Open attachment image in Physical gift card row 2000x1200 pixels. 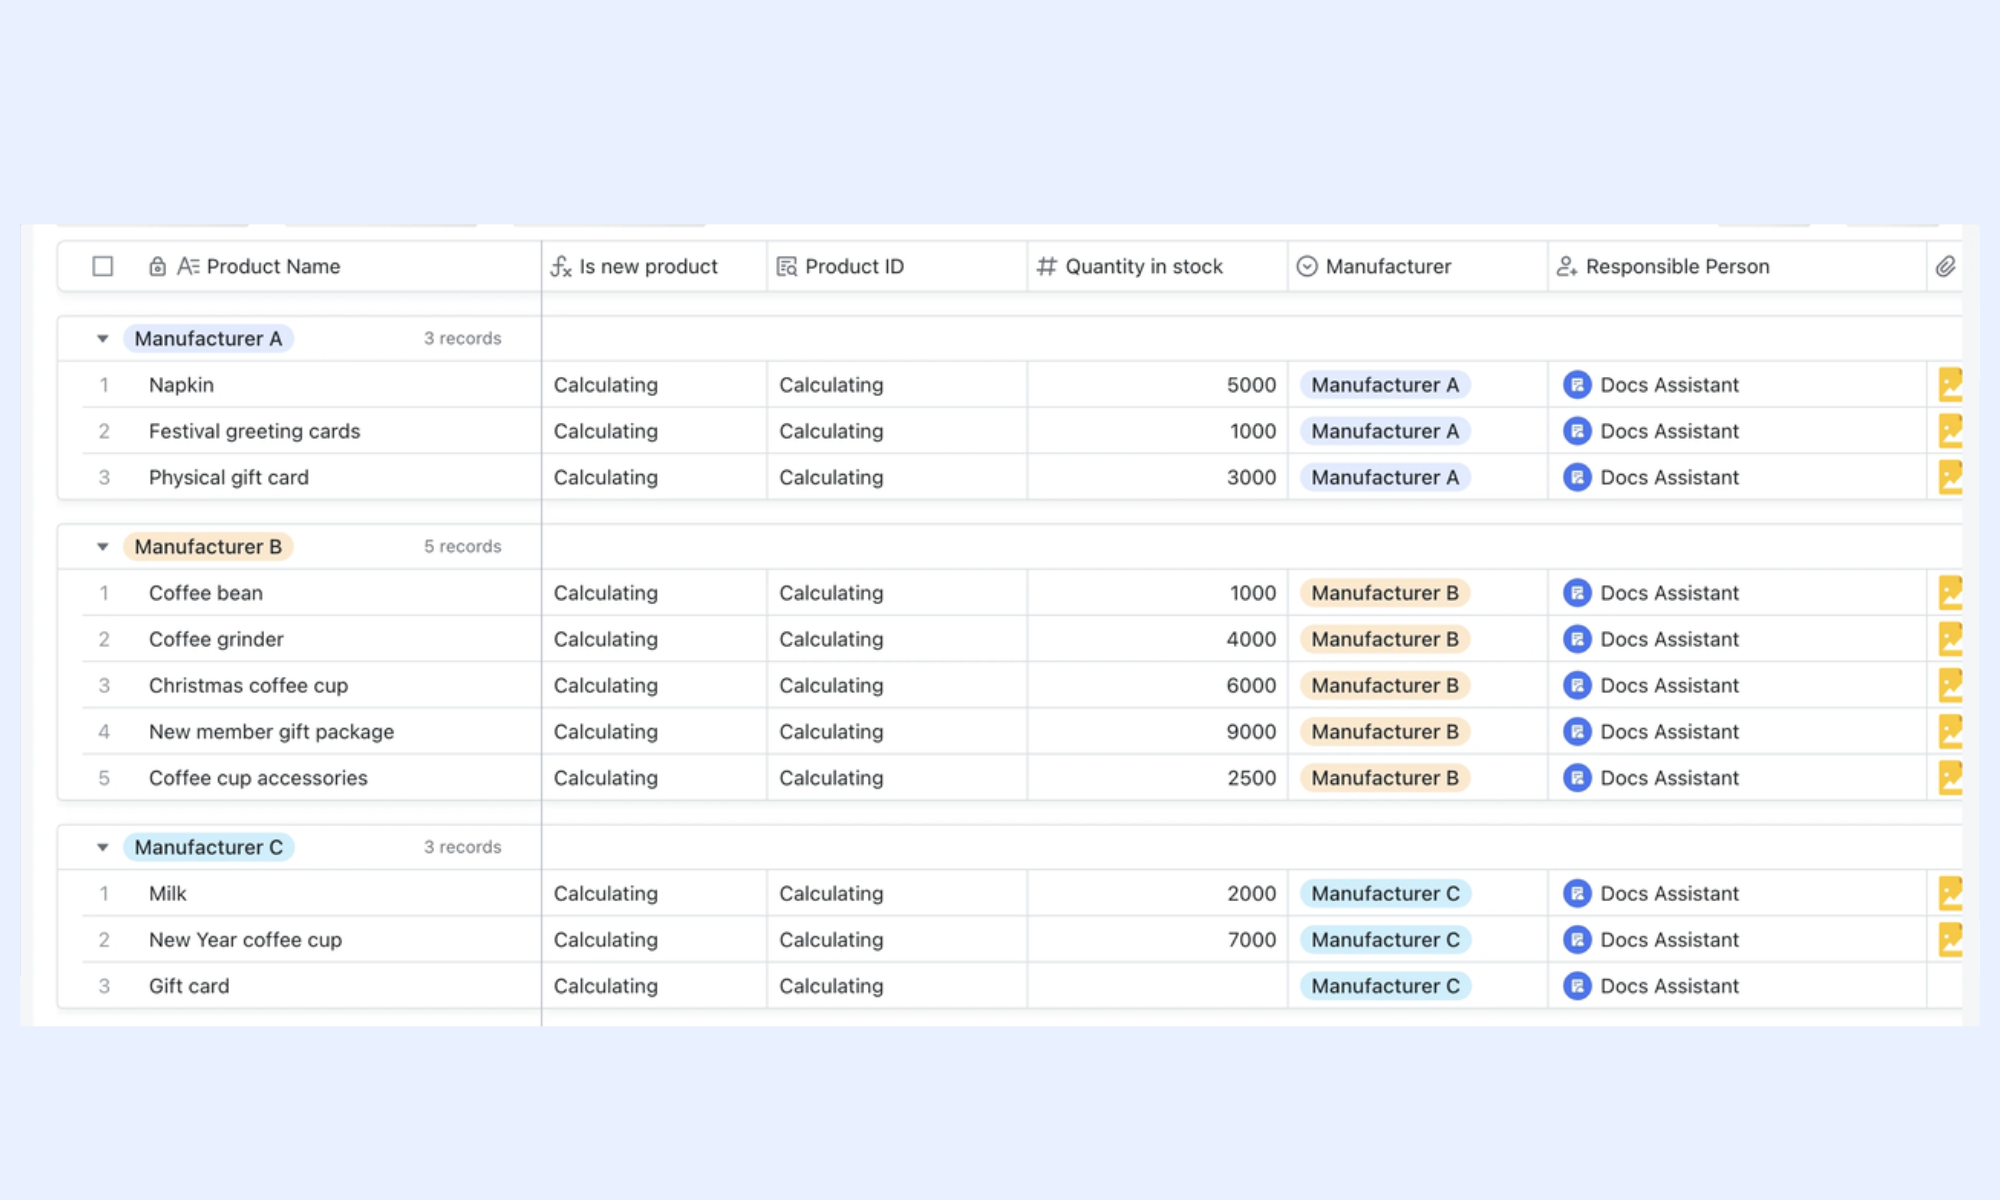point(1950,477)
